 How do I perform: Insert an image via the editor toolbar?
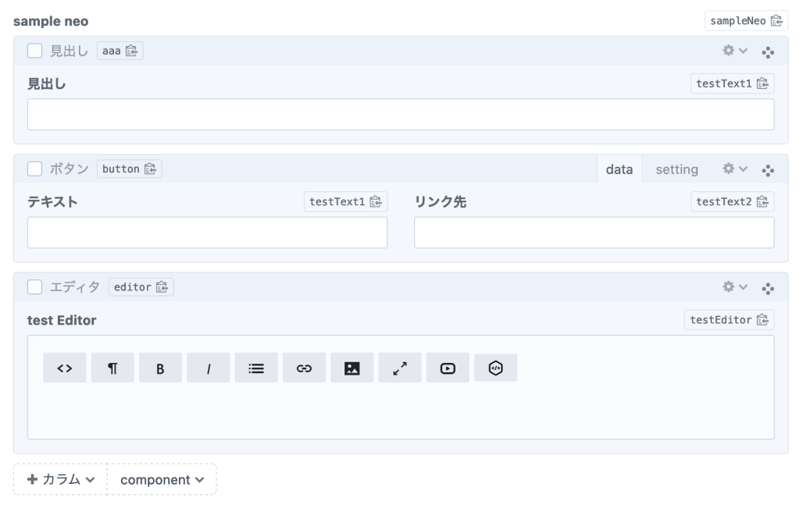pos(352,368)
